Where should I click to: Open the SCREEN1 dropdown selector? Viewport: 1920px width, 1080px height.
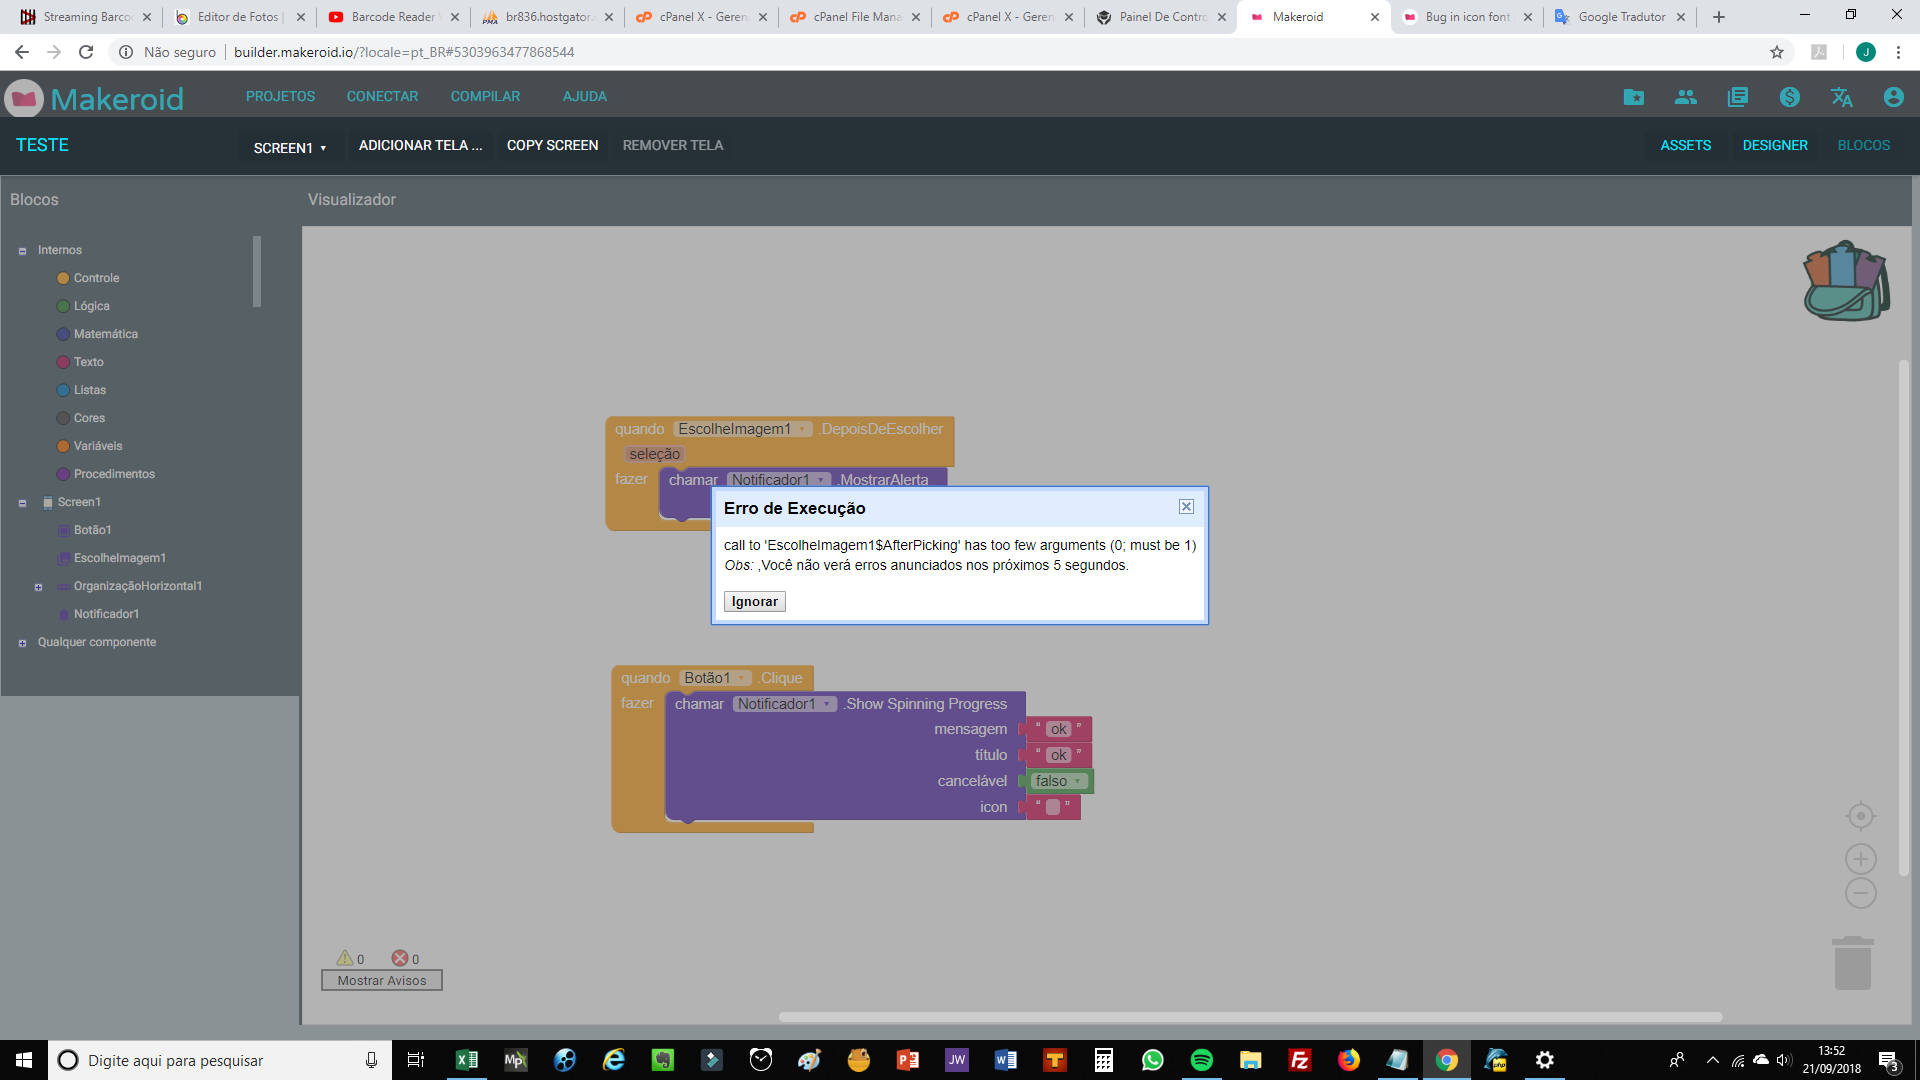(289, 147)
